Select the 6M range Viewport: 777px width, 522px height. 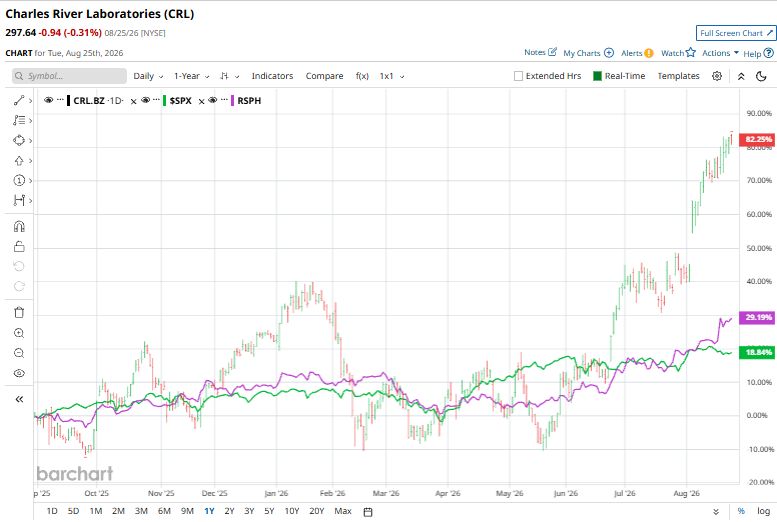point(164,511)
